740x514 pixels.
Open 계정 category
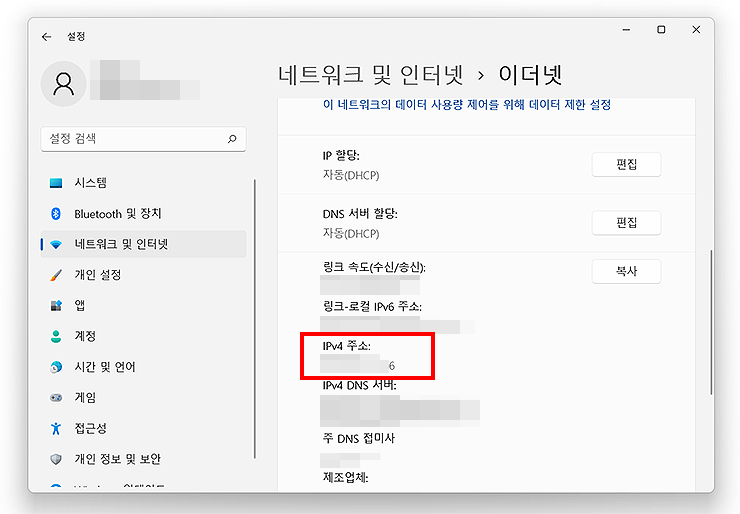143,337
